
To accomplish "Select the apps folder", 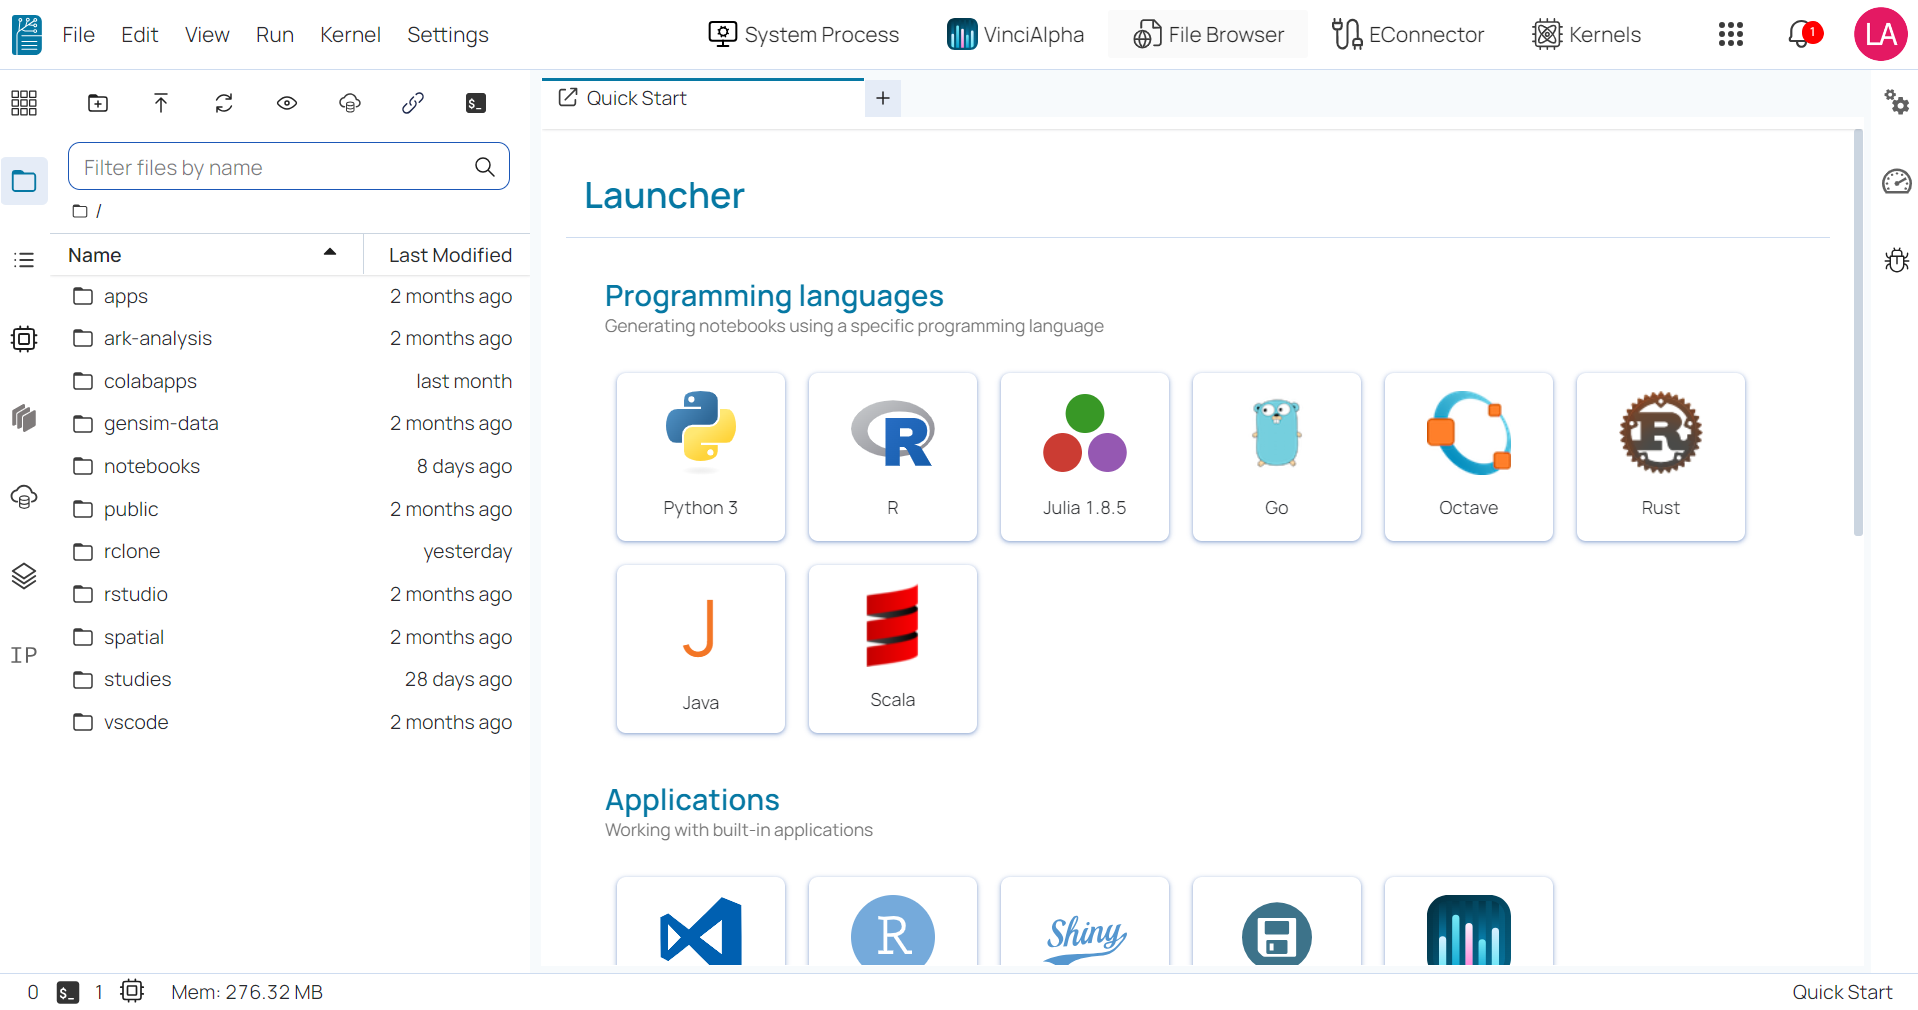I will [x=291, y=296].
